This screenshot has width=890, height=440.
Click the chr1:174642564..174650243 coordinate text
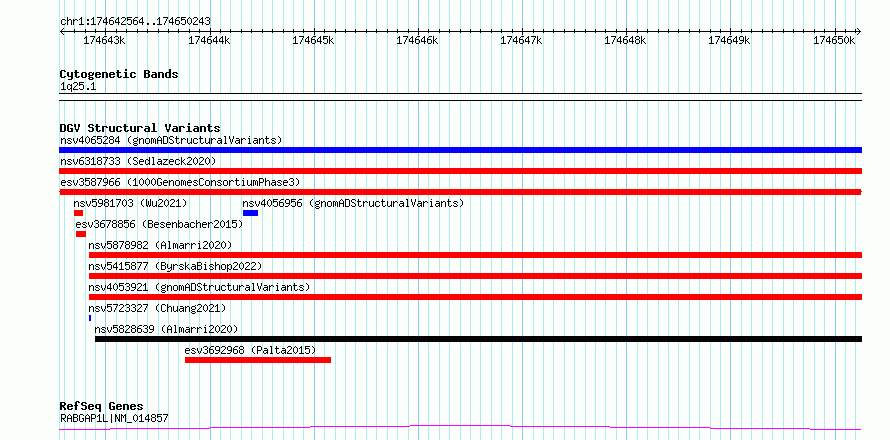[135, 22]
